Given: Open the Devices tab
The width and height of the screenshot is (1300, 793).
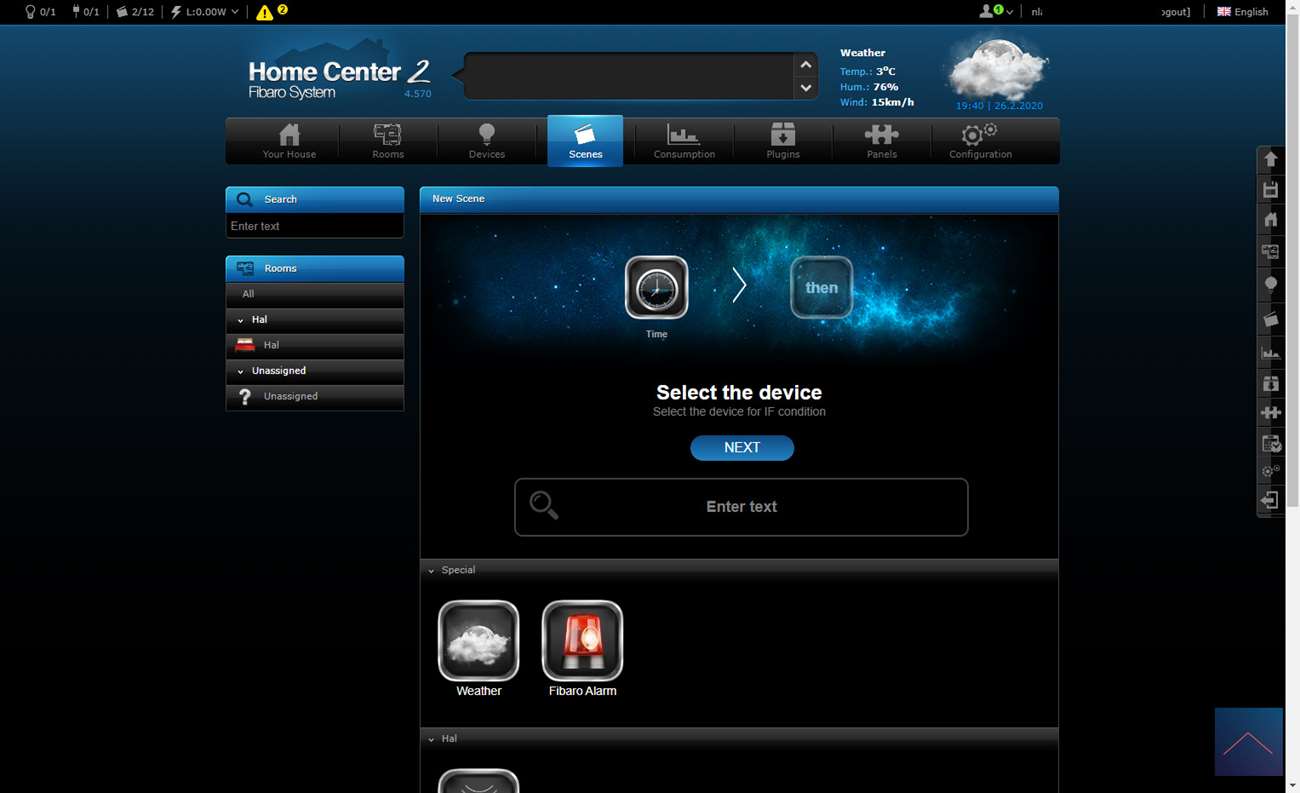Looking at the screenshot, I should click(x=486, y=141).
